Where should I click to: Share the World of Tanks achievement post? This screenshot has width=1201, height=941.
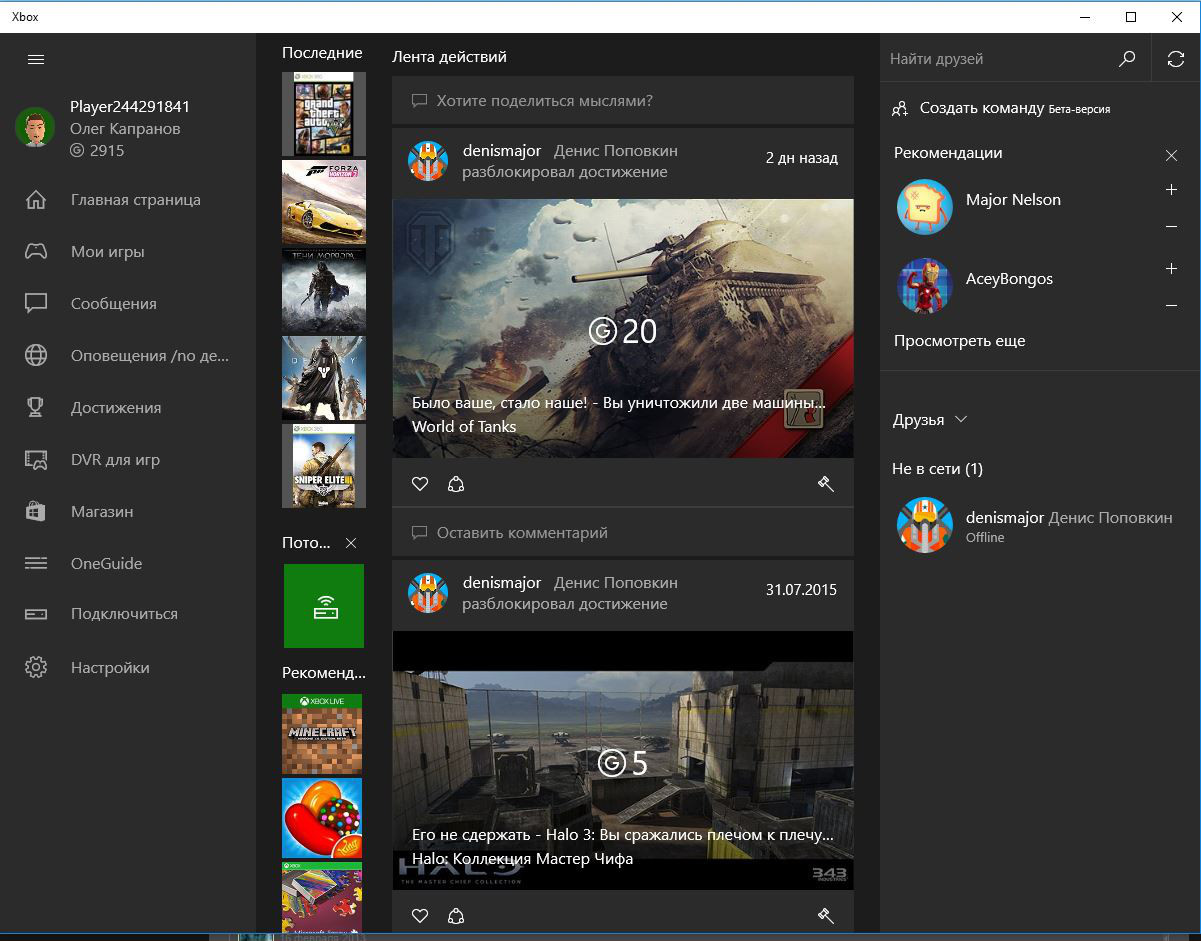coord(456,484)
